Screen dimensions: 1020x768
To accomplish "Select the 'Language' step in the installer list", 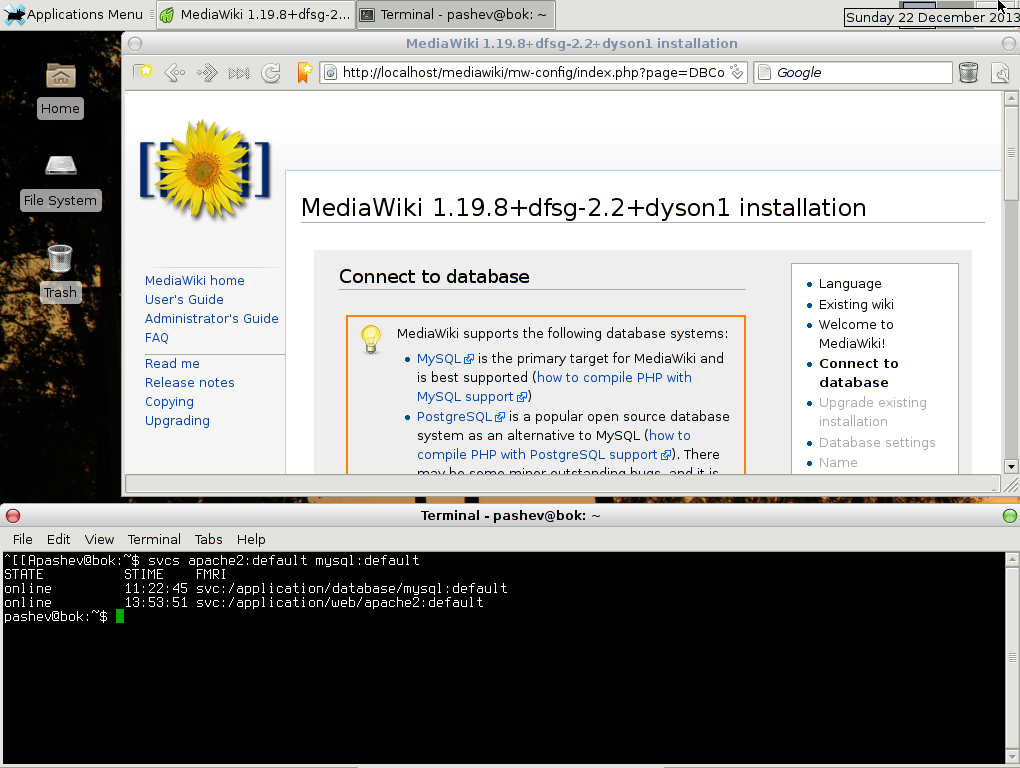I will coord(850,284).
